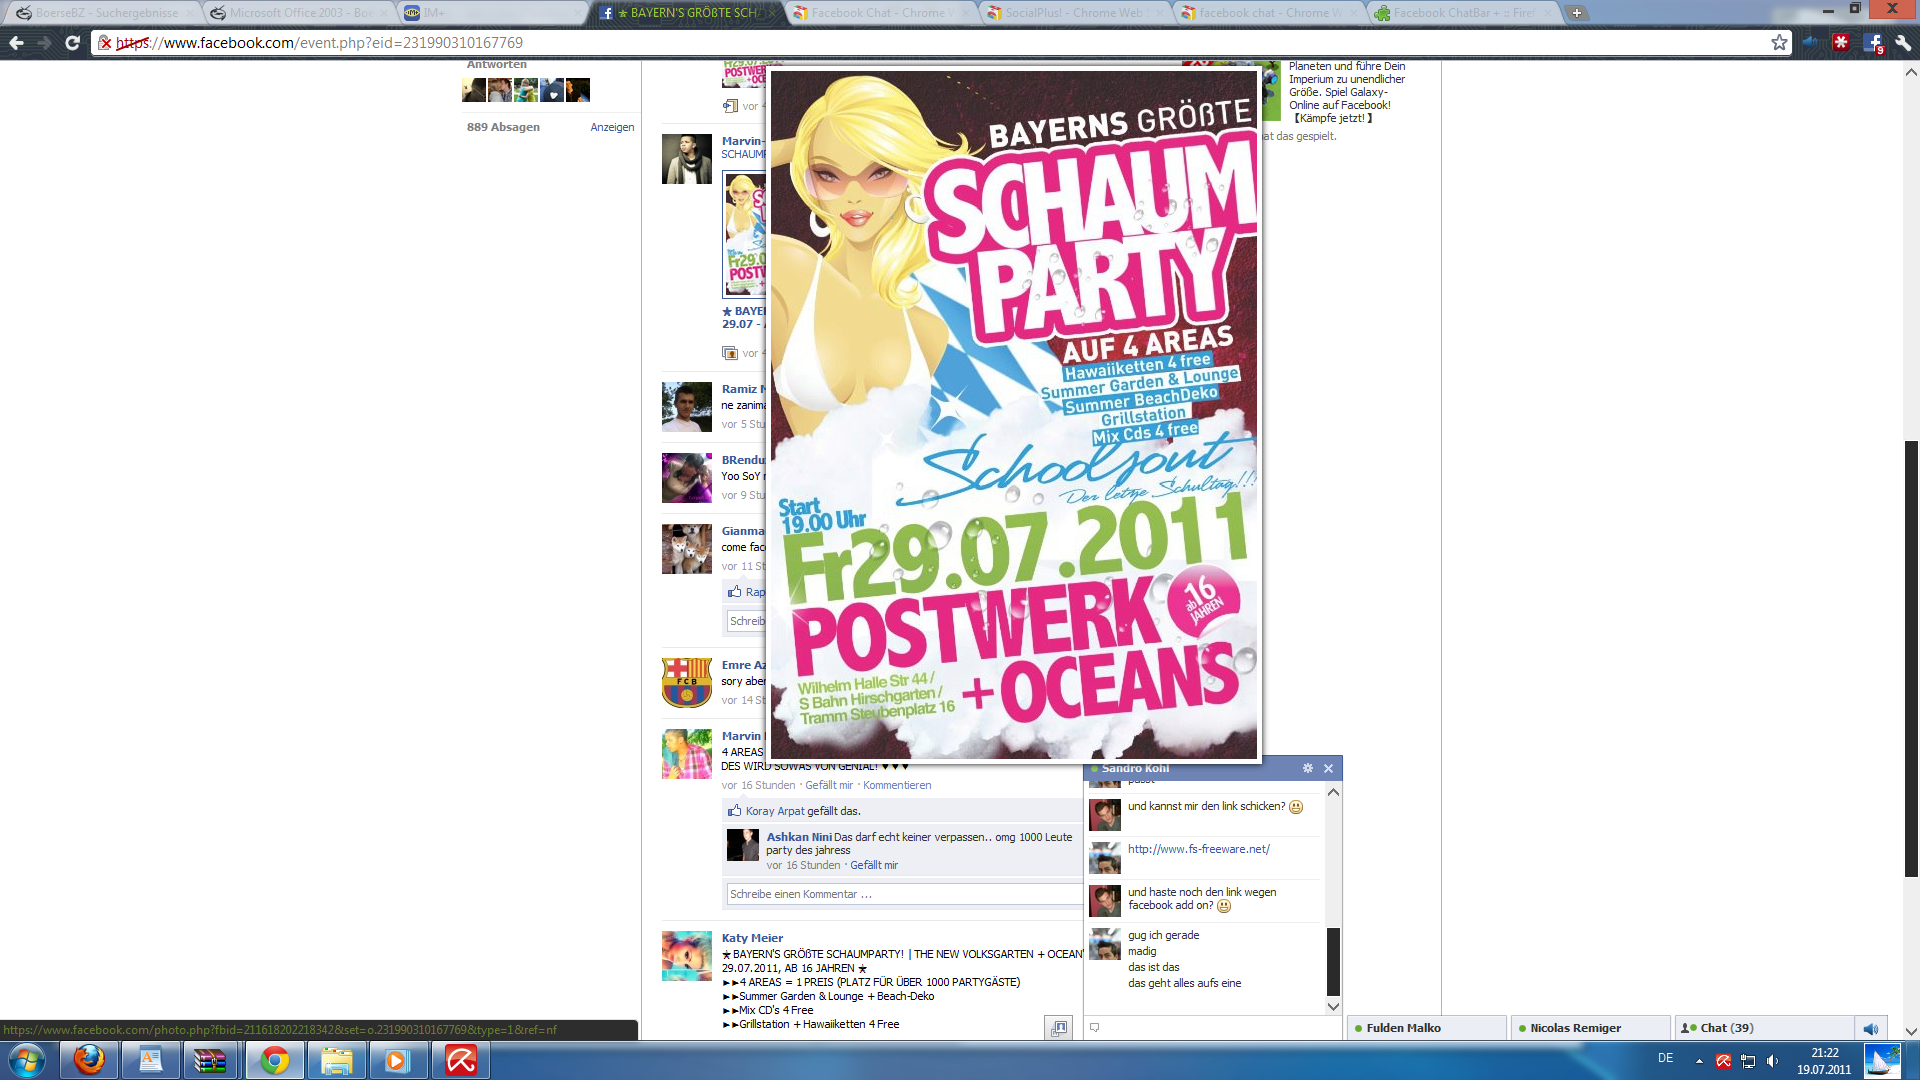Open the system volume tray icon
Viewport: 1920px width, 1080px height.
pos(1773,1061)
